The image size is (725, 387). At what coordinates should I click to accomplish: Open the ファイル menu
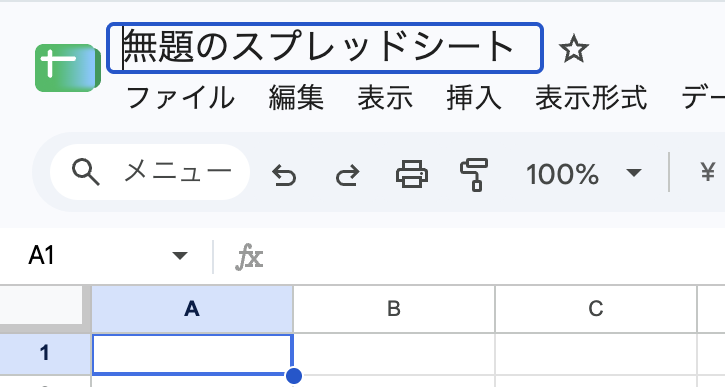pos(180,98)
